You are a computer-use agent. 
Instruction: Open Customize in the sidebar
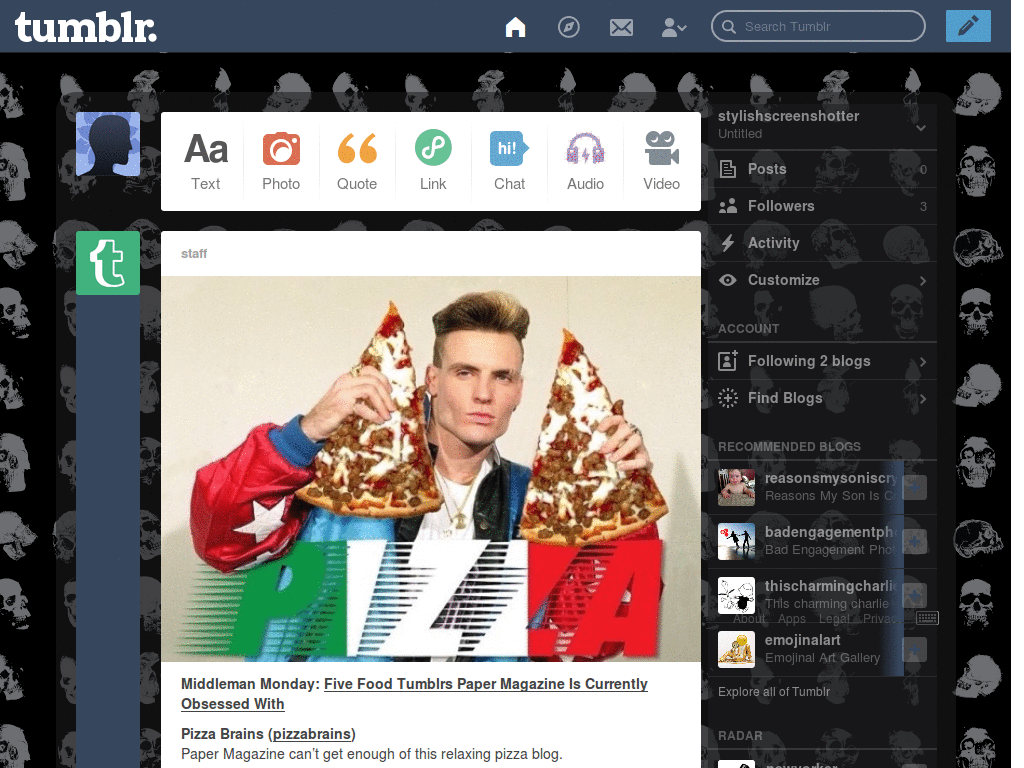[x=823, y=280]
